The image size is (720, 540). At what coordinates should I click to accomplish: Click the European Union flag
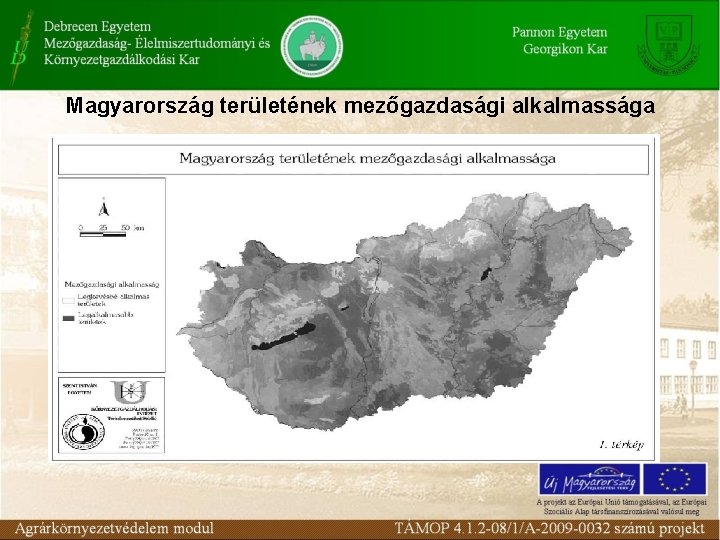coord(675,479)
